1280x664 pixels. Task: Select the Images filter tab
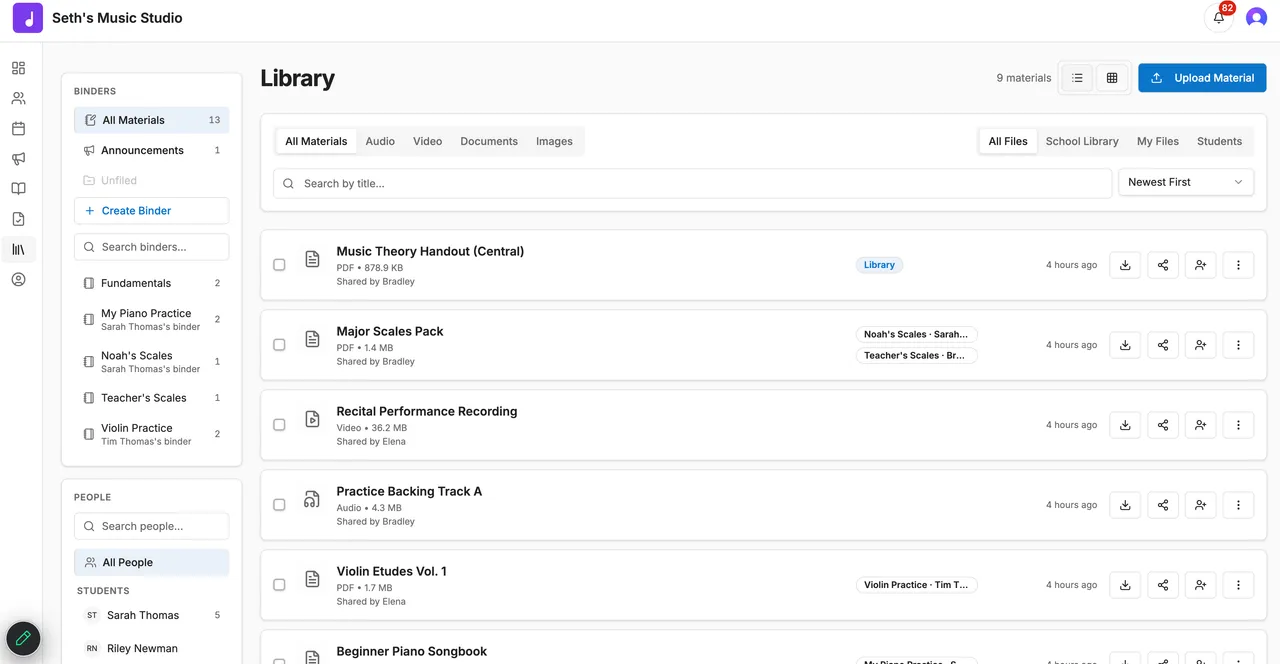pos(554,141)
